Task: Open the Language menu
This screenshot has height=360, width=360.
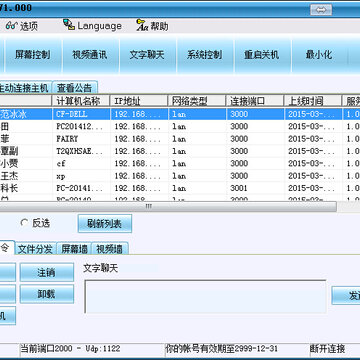Action: tap(92, 26)
